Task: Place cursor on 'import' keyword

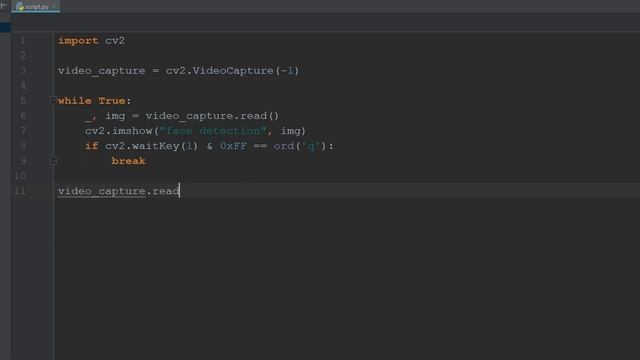Action: [78, 40]
